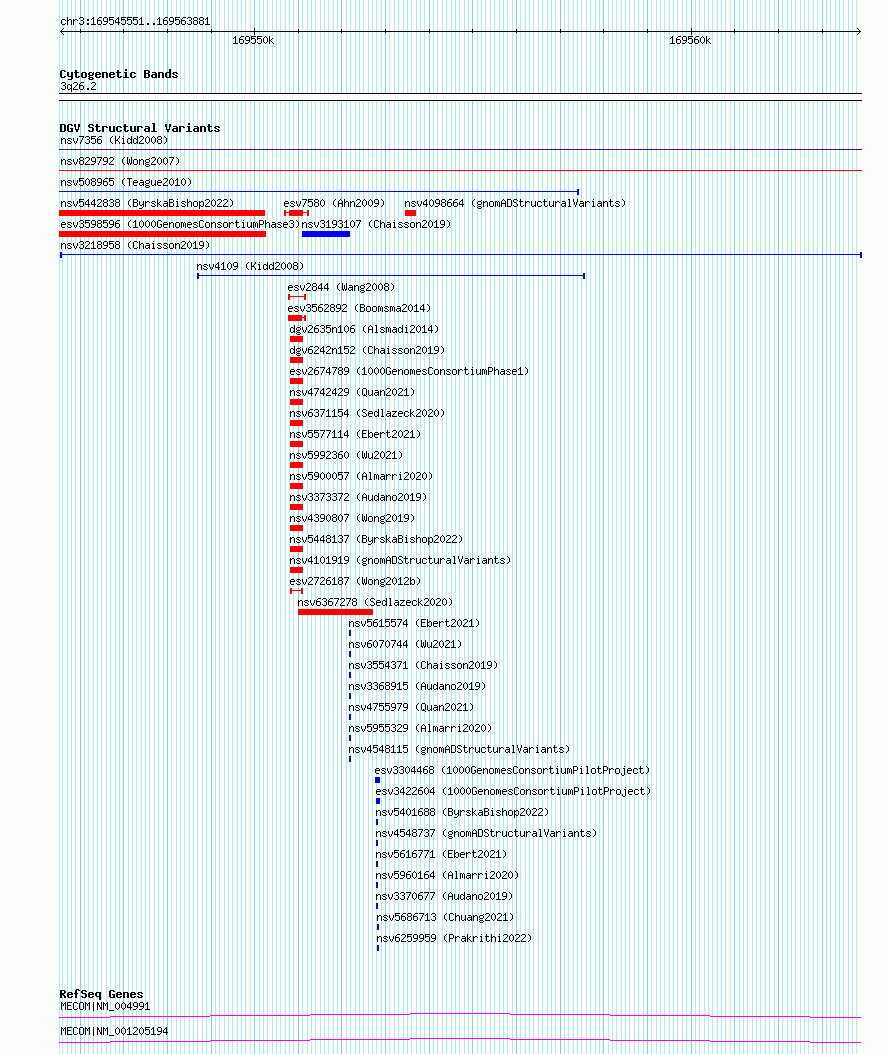Click red bar under nsv5442838
Viewport: 890px width, 1054px height.
click(162, 213)
